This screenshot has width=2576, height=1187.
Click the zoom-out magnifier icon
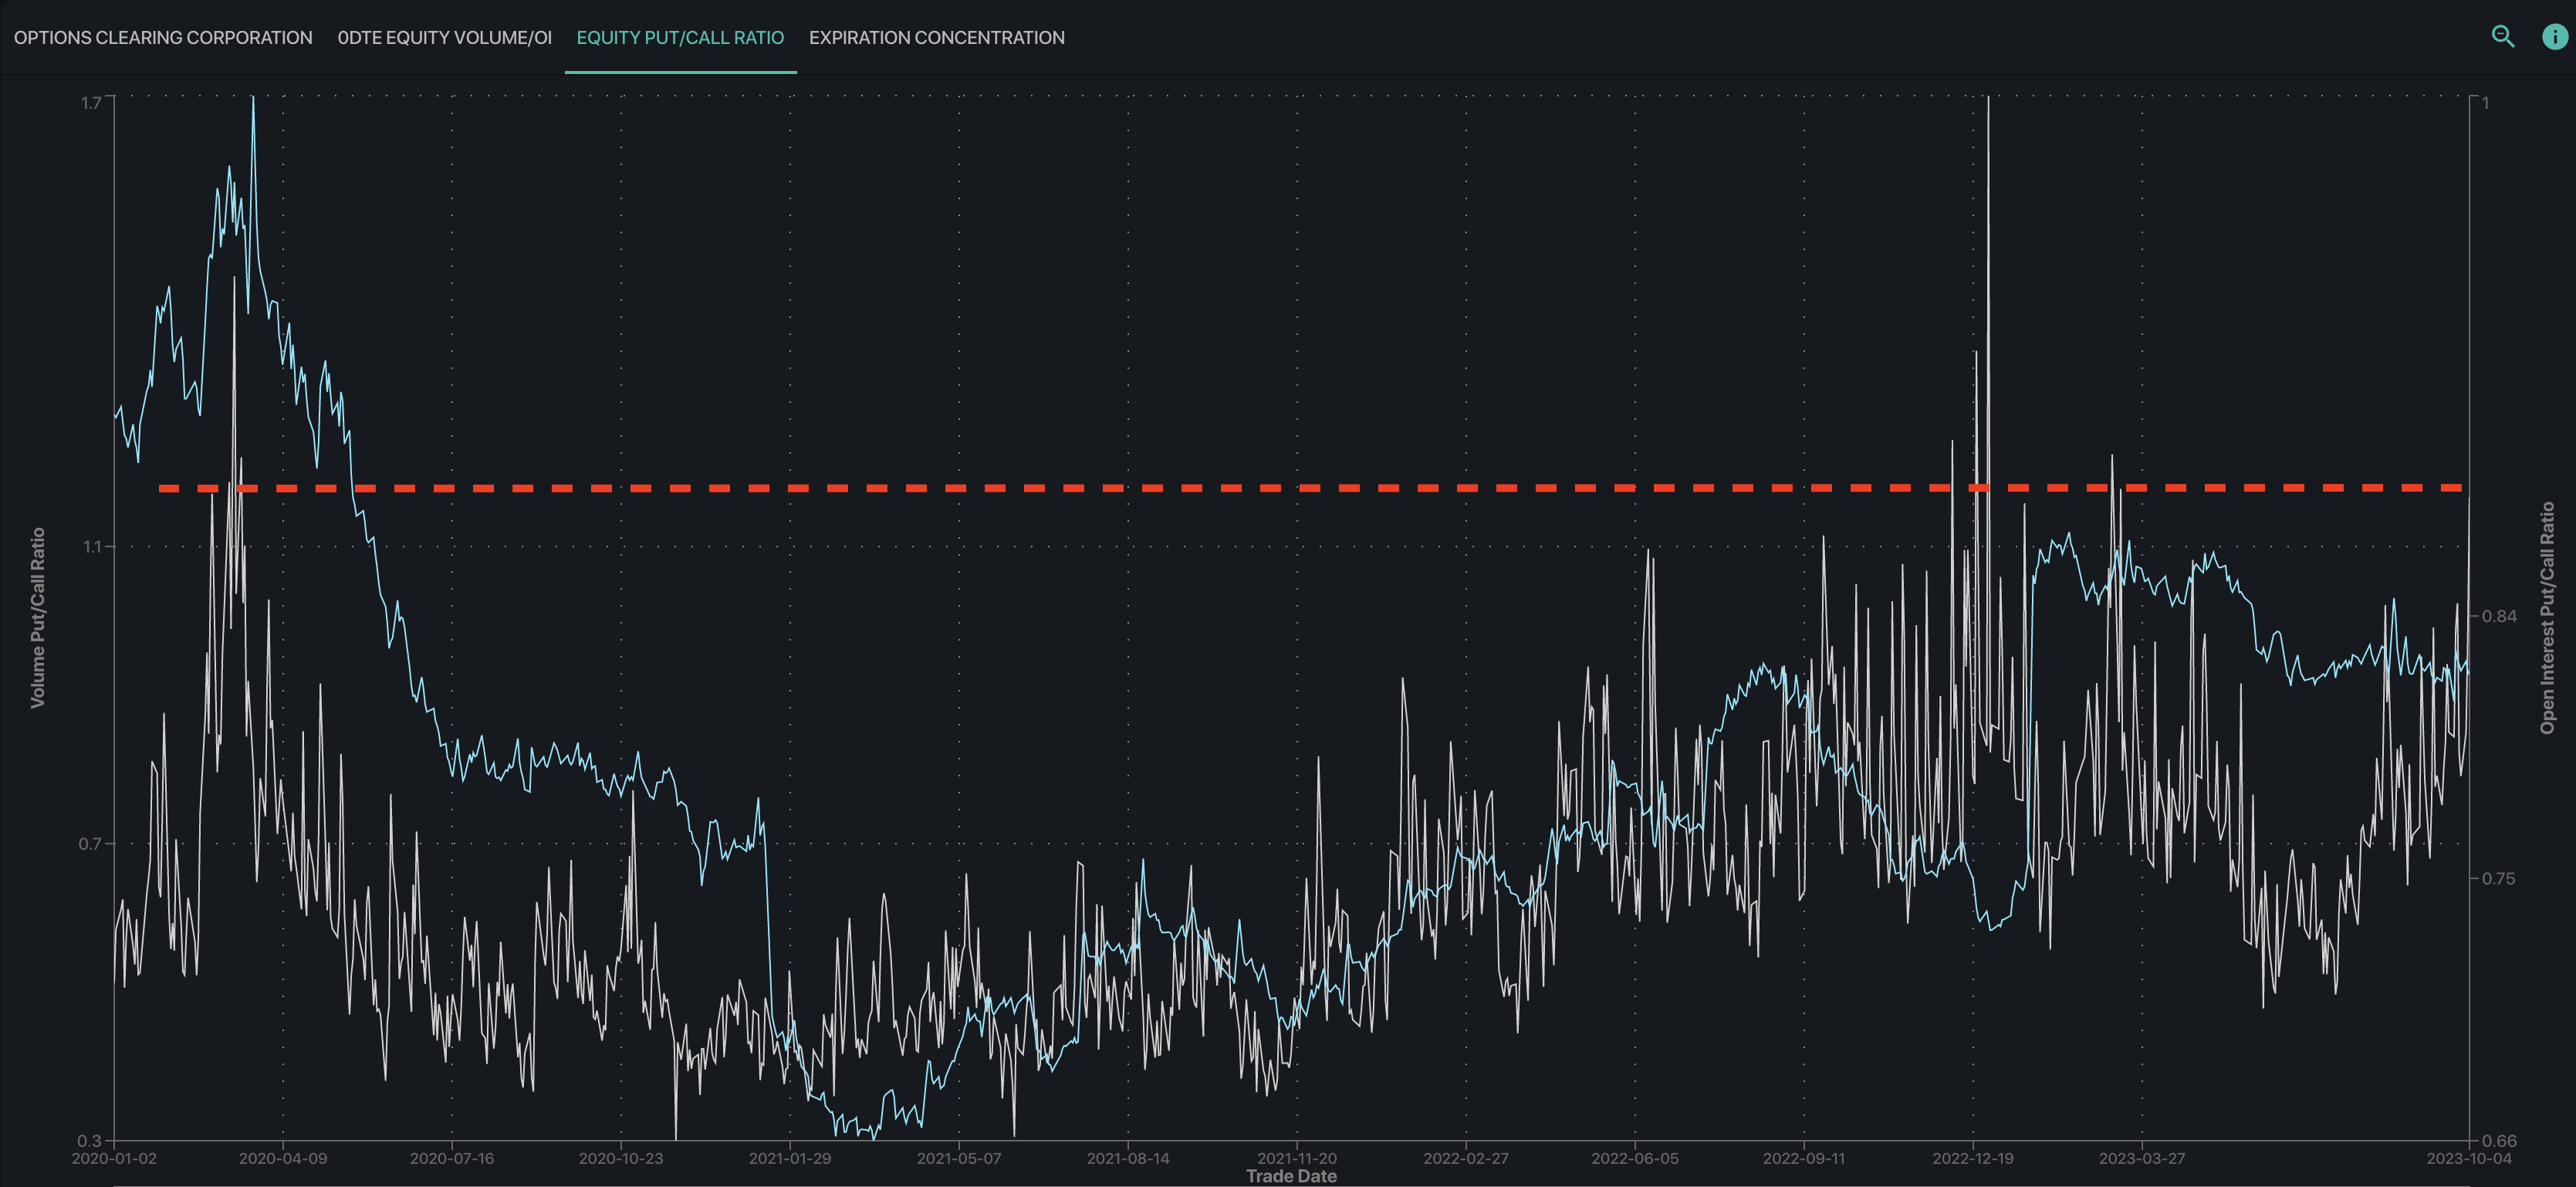pyautogui.click(x=2502, y=37)
